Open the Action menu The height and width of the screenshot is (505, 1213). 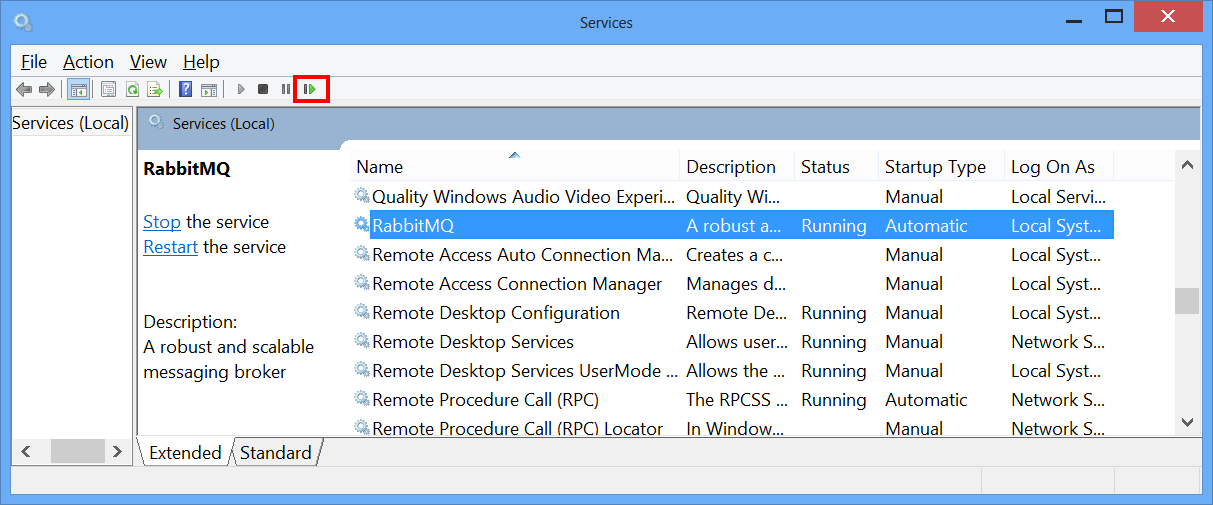[x=88, y=62]
